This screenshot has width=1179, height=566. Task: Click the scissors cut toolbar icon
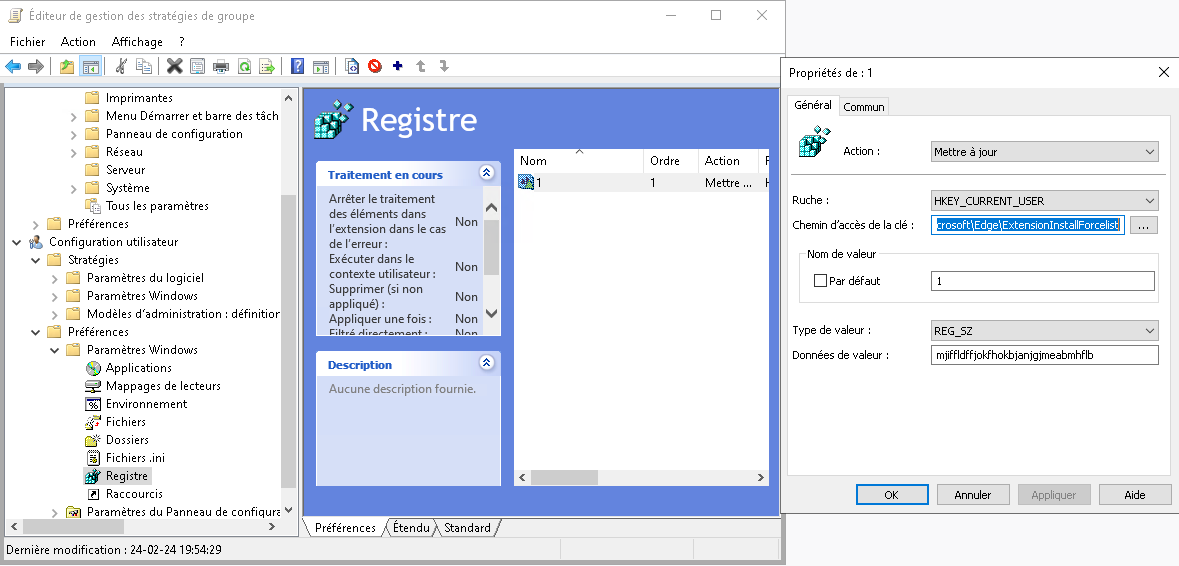(x=121, y=67)
